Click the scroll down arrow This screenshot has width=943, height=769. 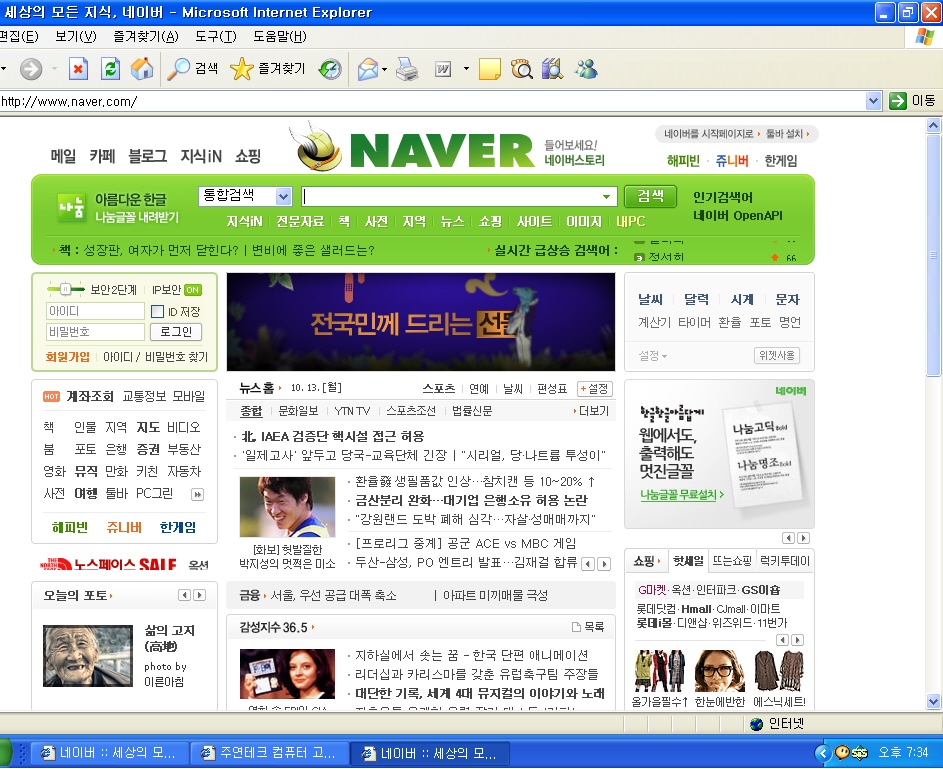pyautogui.click(x=933, y=701)
